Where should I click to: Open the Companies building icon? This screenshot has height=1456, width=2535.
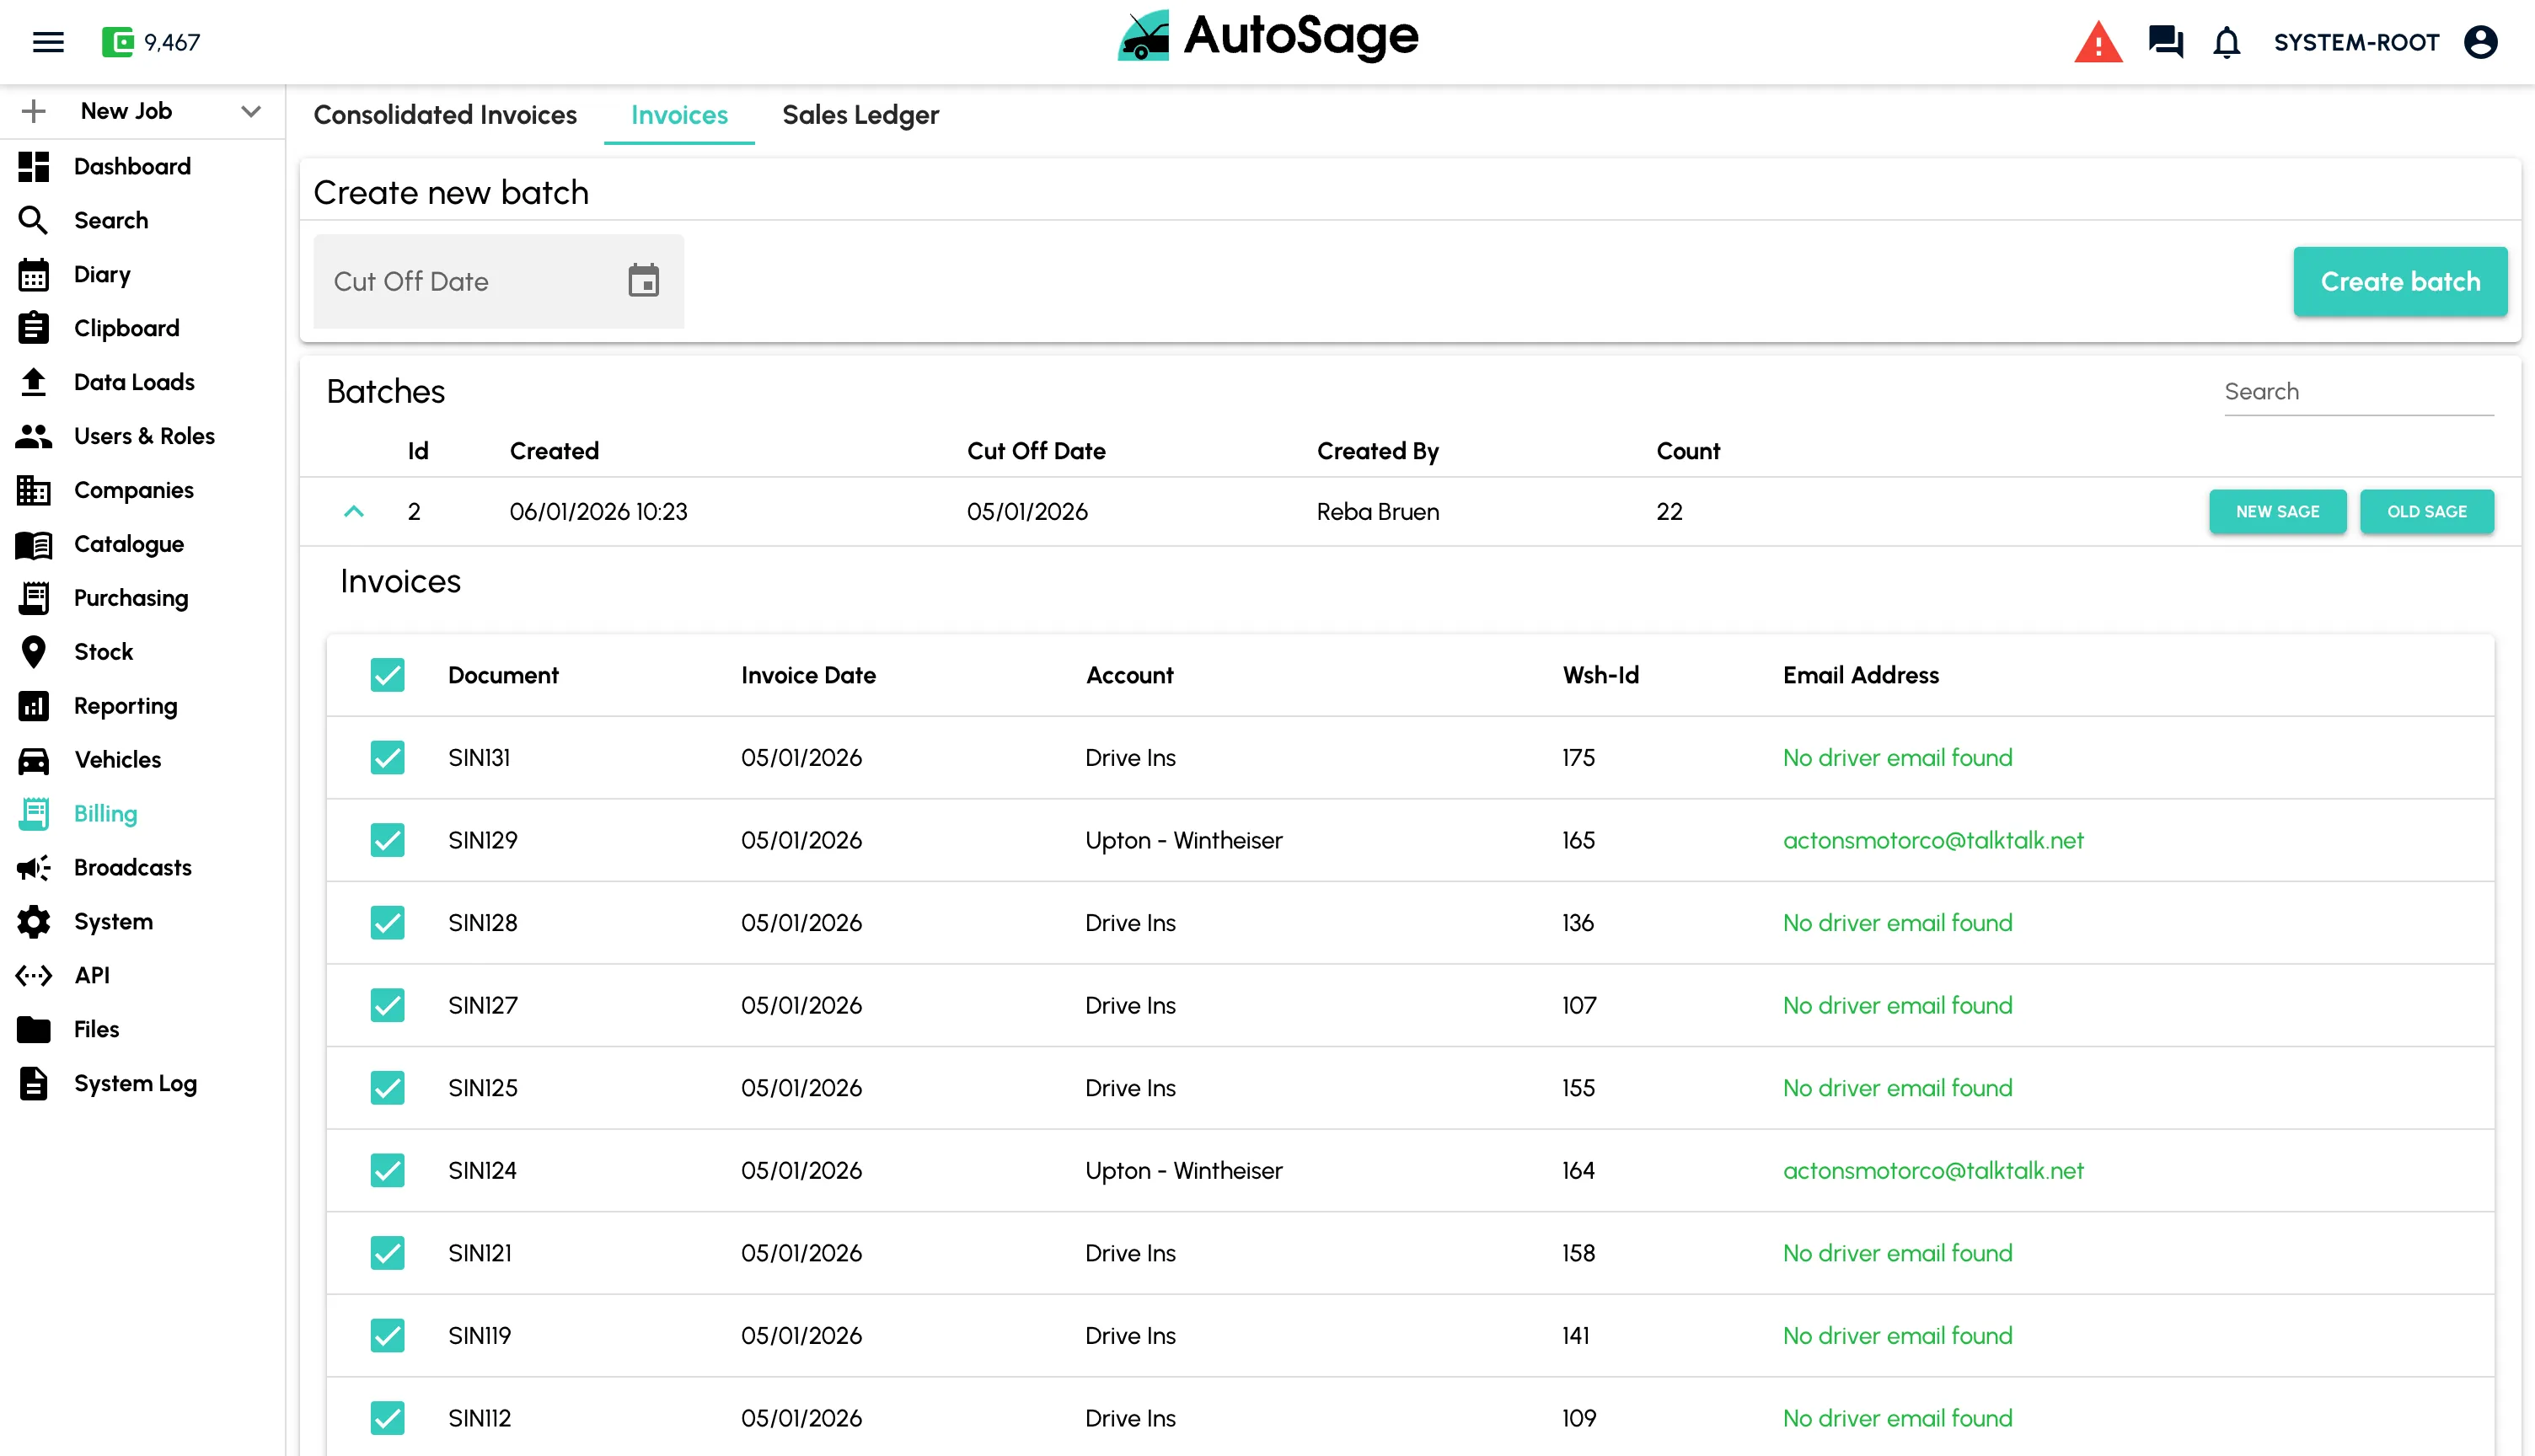[x=34, y=490]
